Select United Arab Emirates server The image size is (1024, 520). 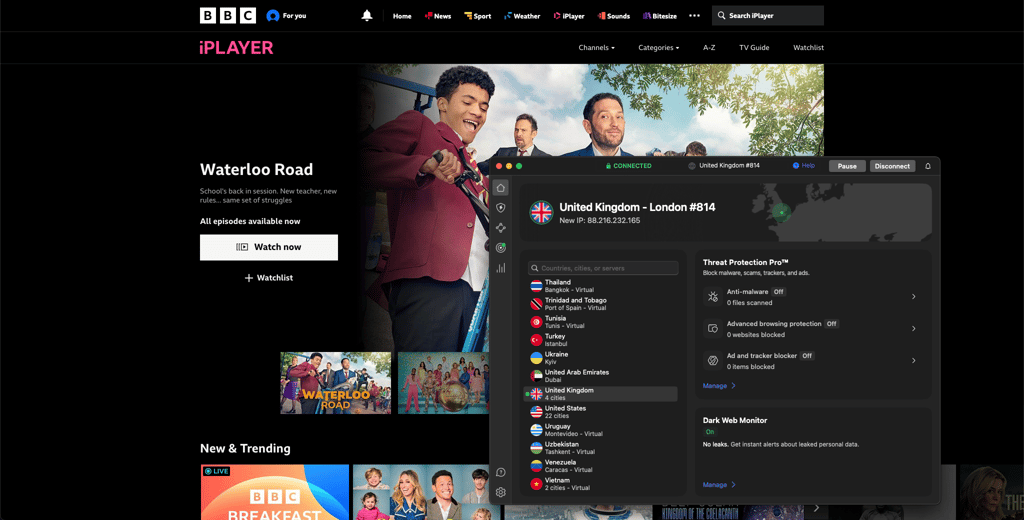(x=601, y=376)
